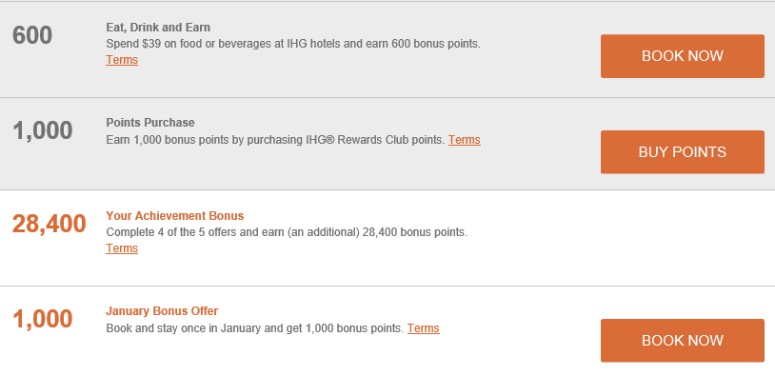Click the orange 1,000 points value
The width and height of the screenshot is (775, 376).
[43, 319]
